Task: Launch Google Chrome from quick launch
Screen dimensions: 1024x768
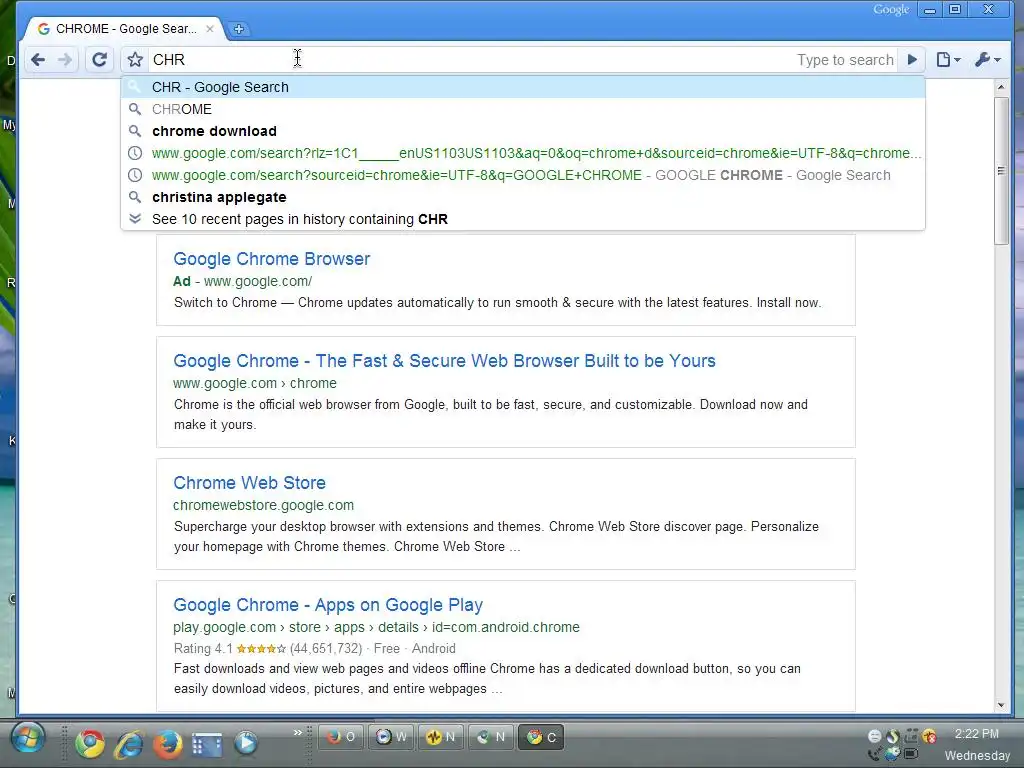Action: (x=89, y=743)
